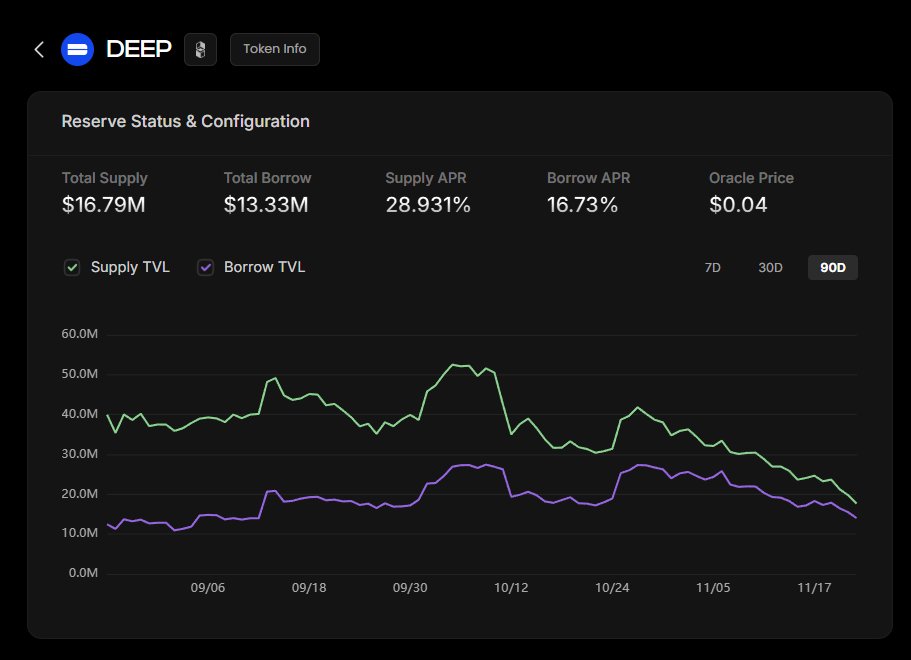Click the Borrow TVL legend label
The image size is (911, 660).
pyautogui.click(x=264, y=267)
